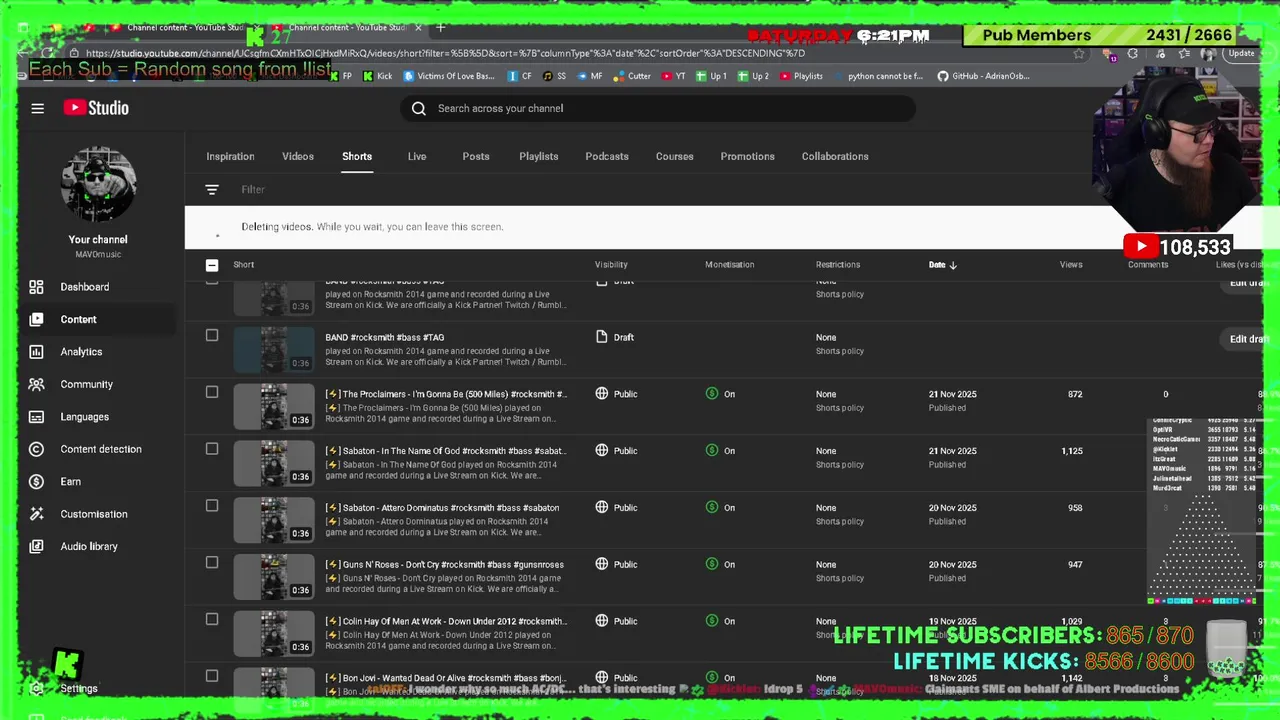Go to the Playlists tab
Screen dimensions: 1280x720
pyautogui.click(x=539, y=156)
